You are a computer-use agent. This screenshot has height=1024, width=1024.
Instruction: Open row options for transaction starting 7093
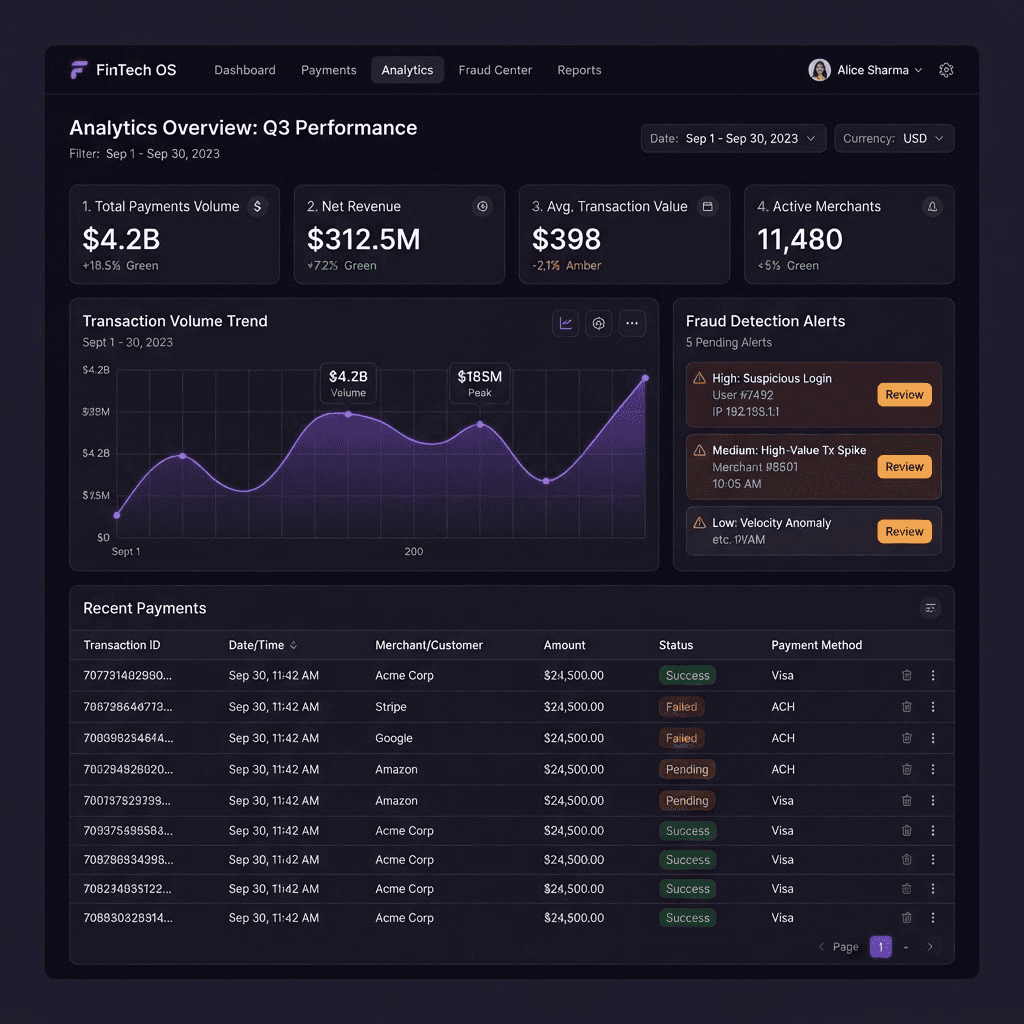[x=933, y=831]
